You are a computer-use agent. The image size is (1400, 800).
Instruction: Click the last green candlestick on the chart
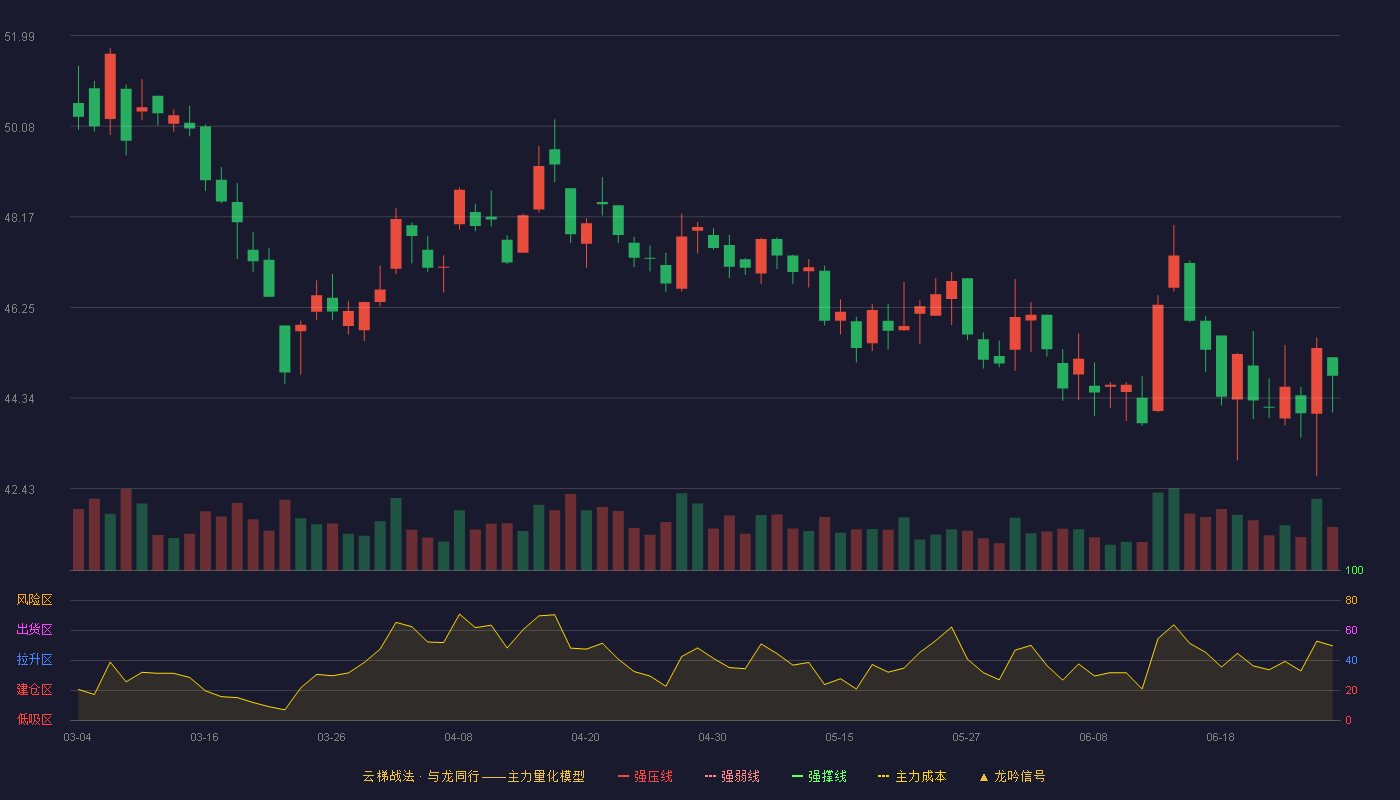tap(1332, 366)
